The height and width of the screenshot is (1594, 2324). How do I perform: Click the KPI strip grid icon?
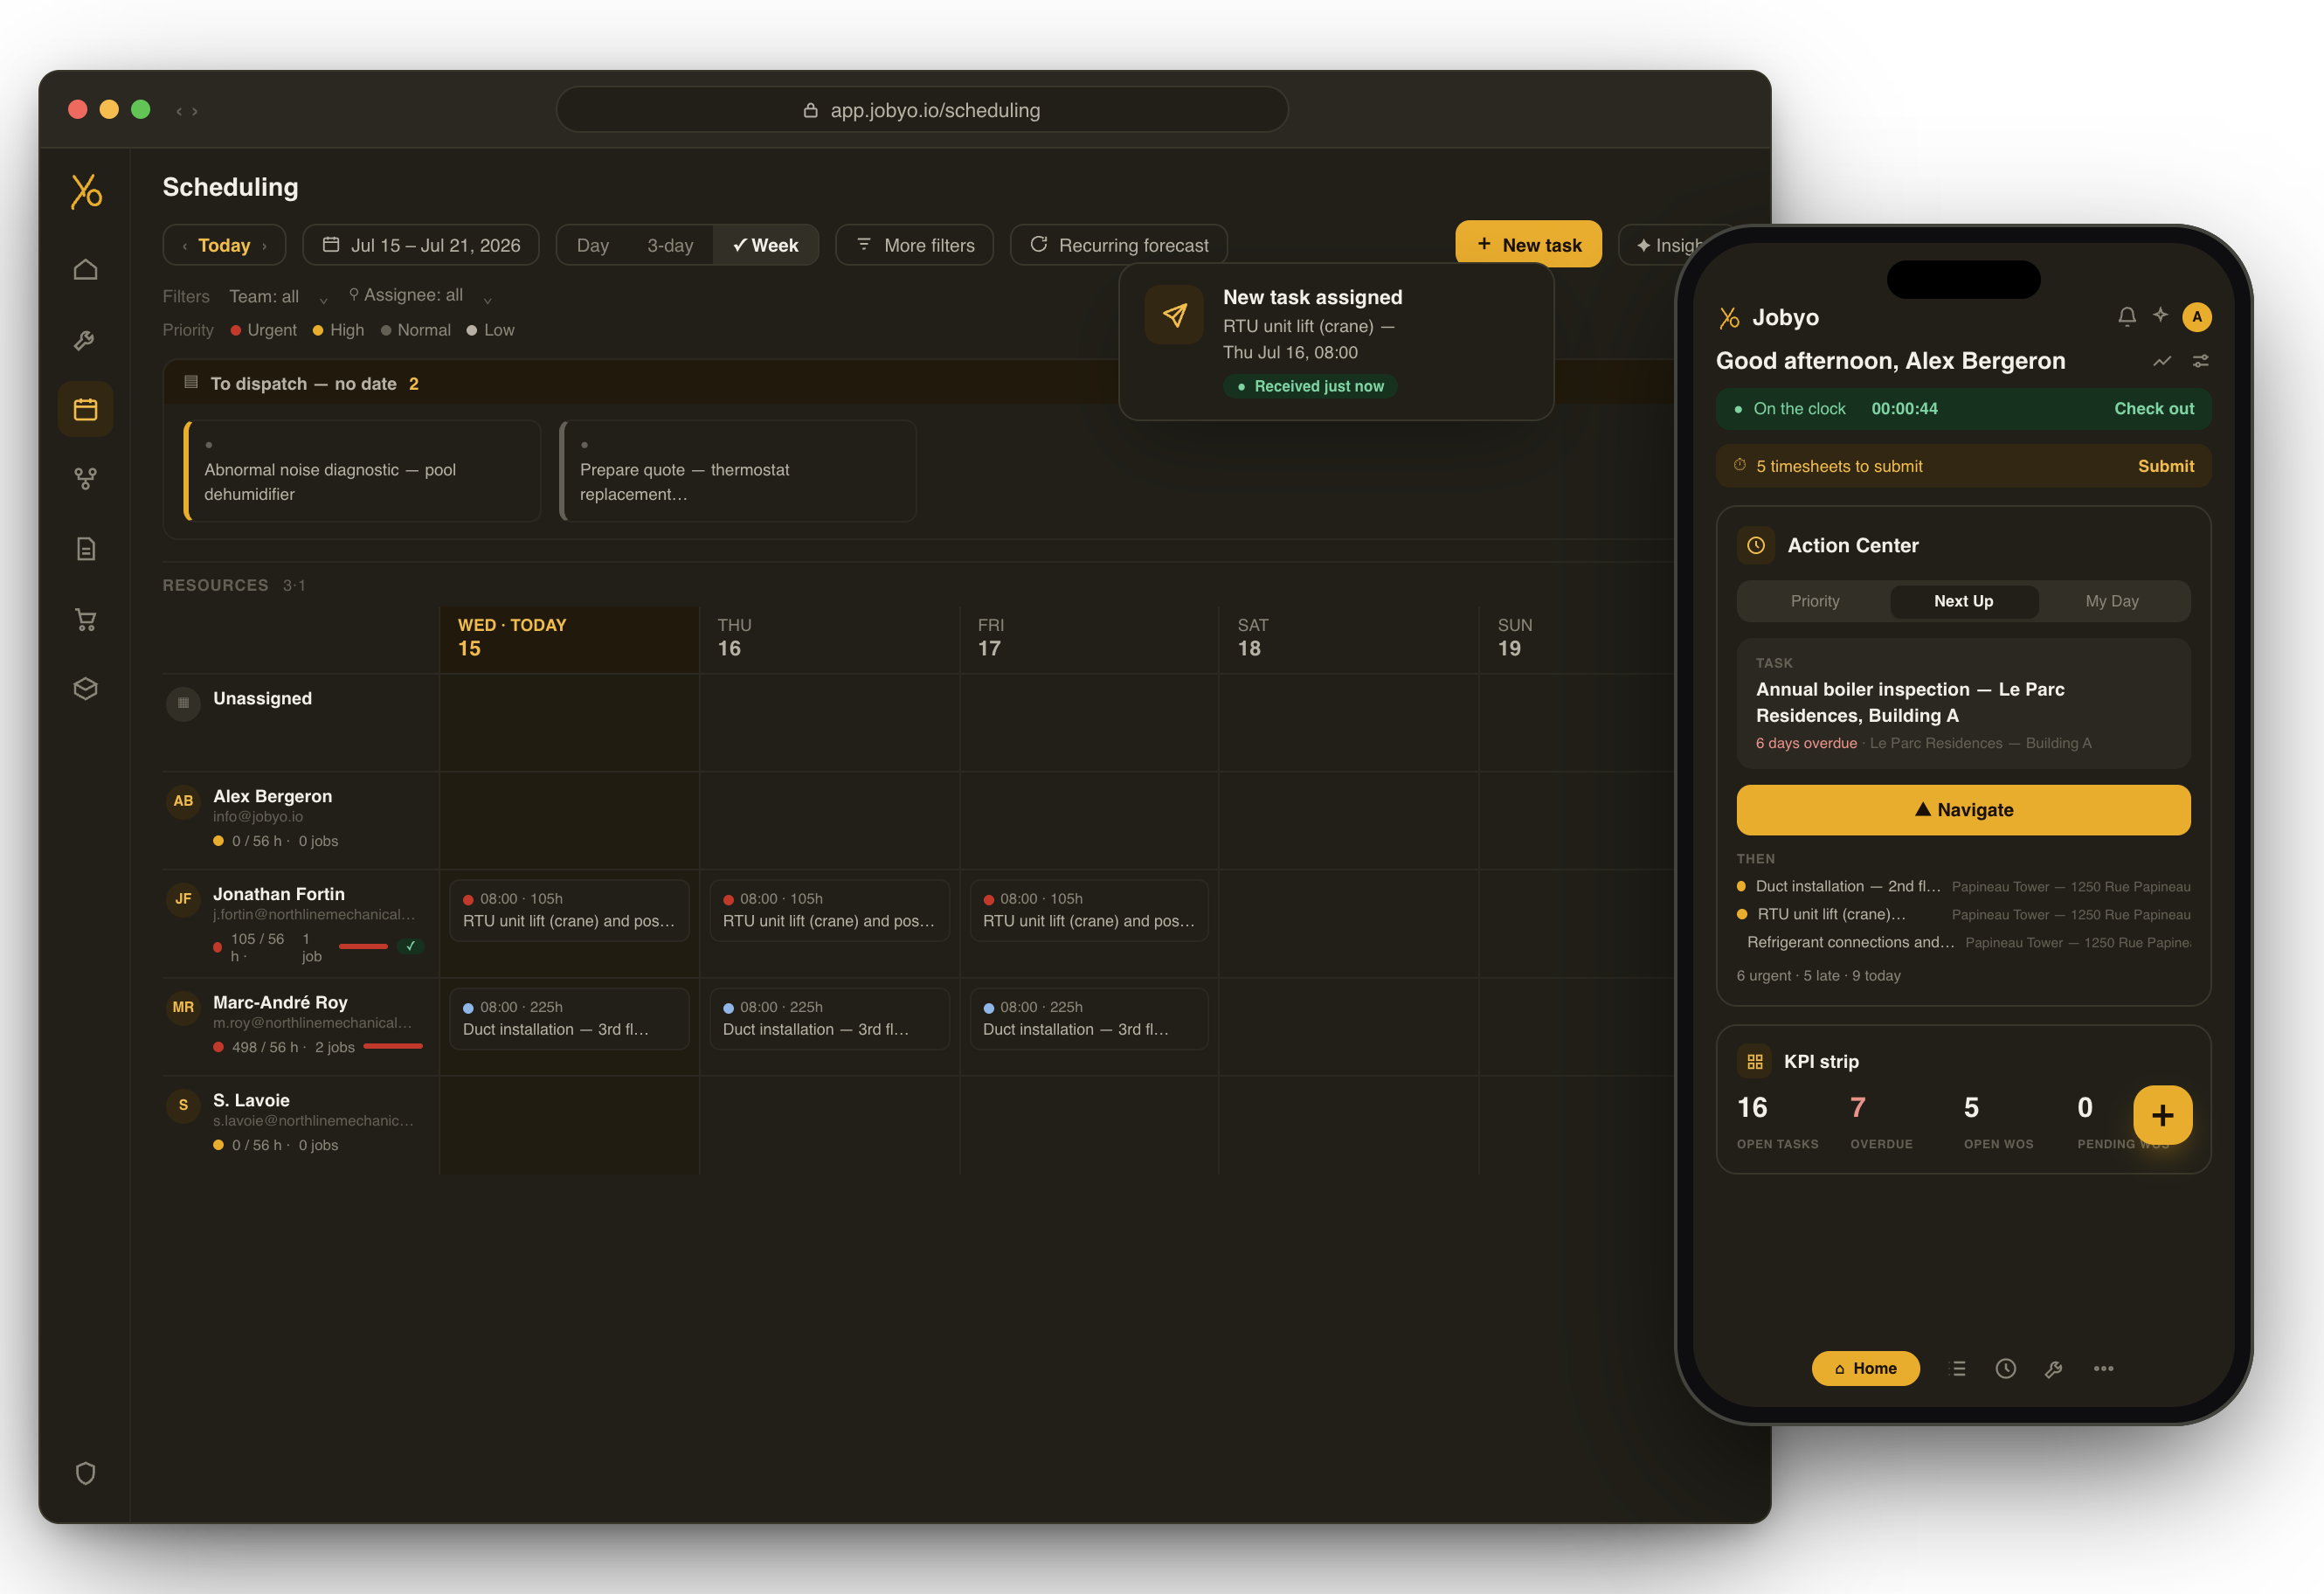1754,1061
